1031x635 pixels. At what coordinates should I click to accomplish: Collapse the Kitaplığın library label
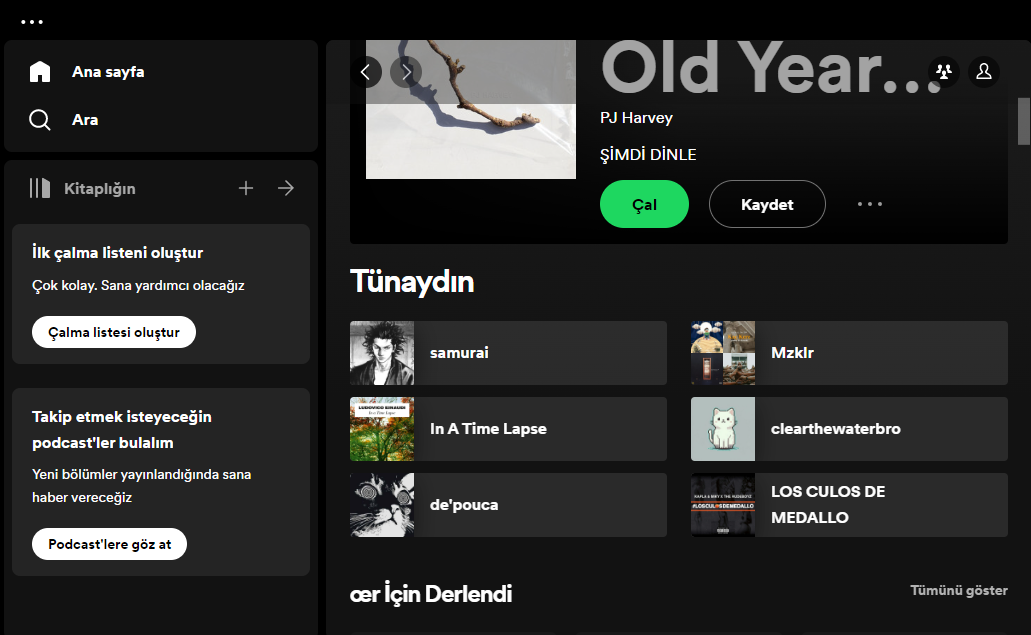[100, 189]
